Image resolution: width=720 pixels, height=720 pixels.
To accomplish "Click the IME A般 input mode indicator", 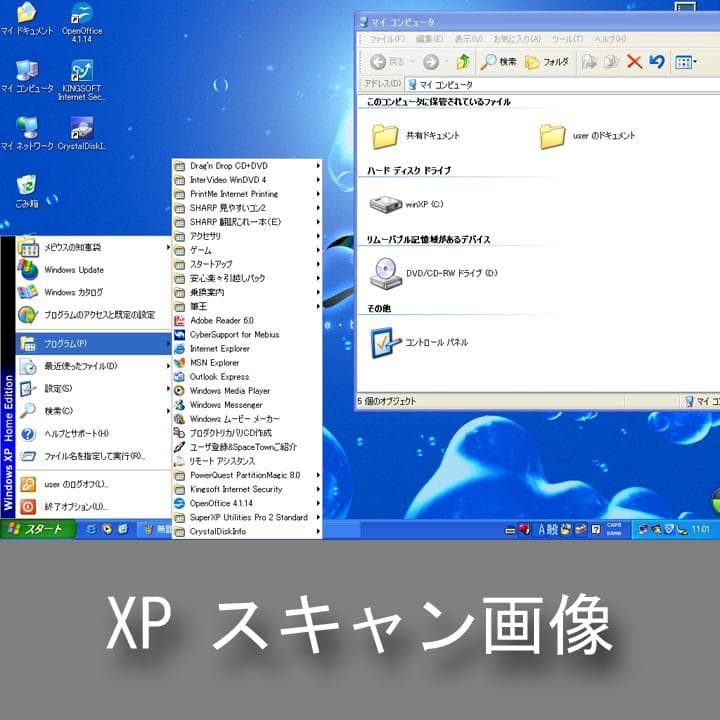I will [x=548, y=529].
